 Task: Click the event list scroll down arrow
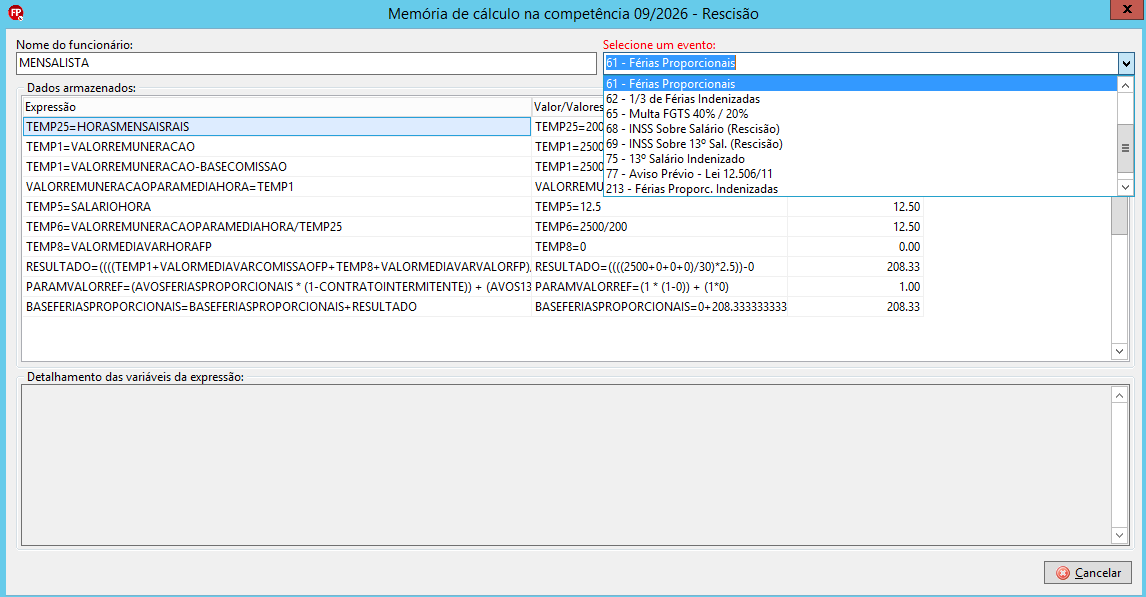(x=1126, y=187)
